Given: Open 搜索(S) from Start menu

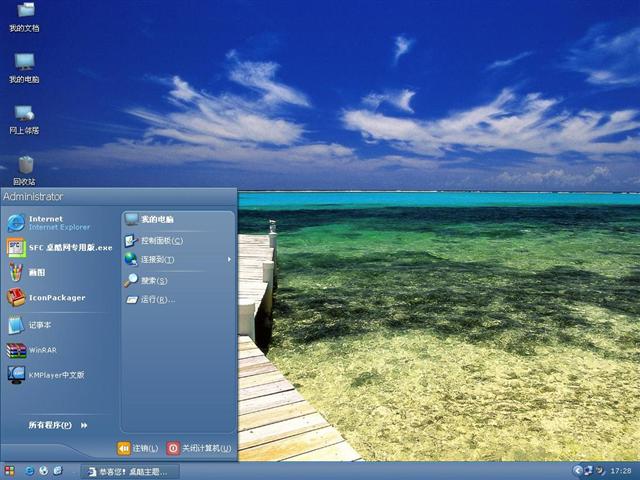Looking at the screenshot, I should [x=153, y=281].
